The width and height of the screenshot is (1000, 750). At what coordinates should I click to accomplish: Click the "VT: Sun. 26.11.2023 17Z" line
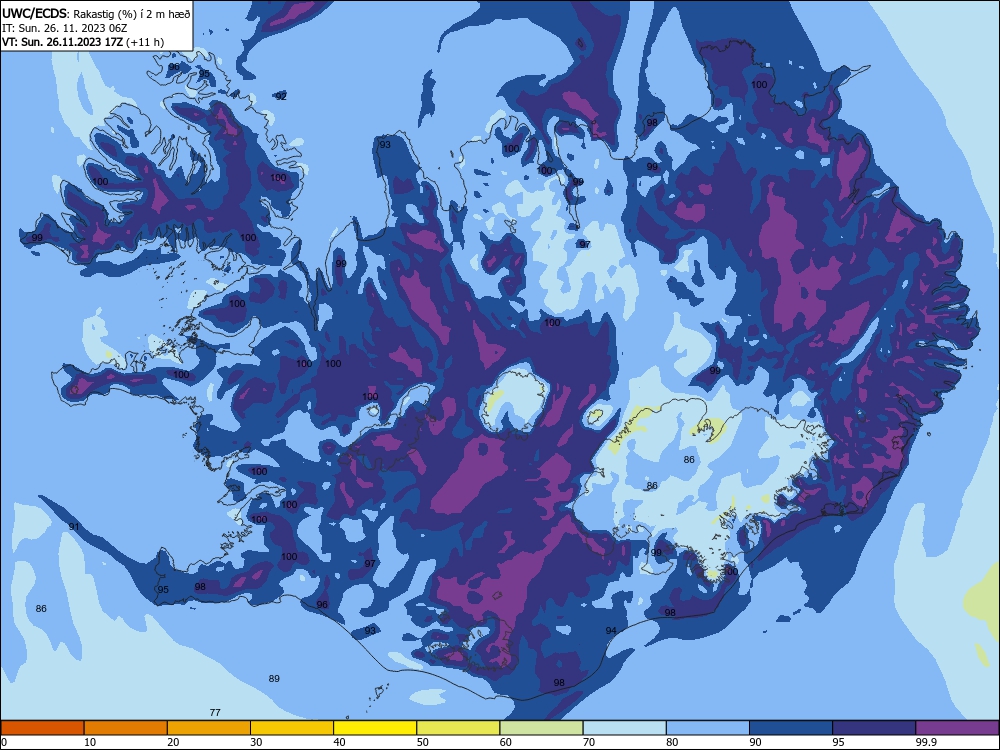(62, 42)
